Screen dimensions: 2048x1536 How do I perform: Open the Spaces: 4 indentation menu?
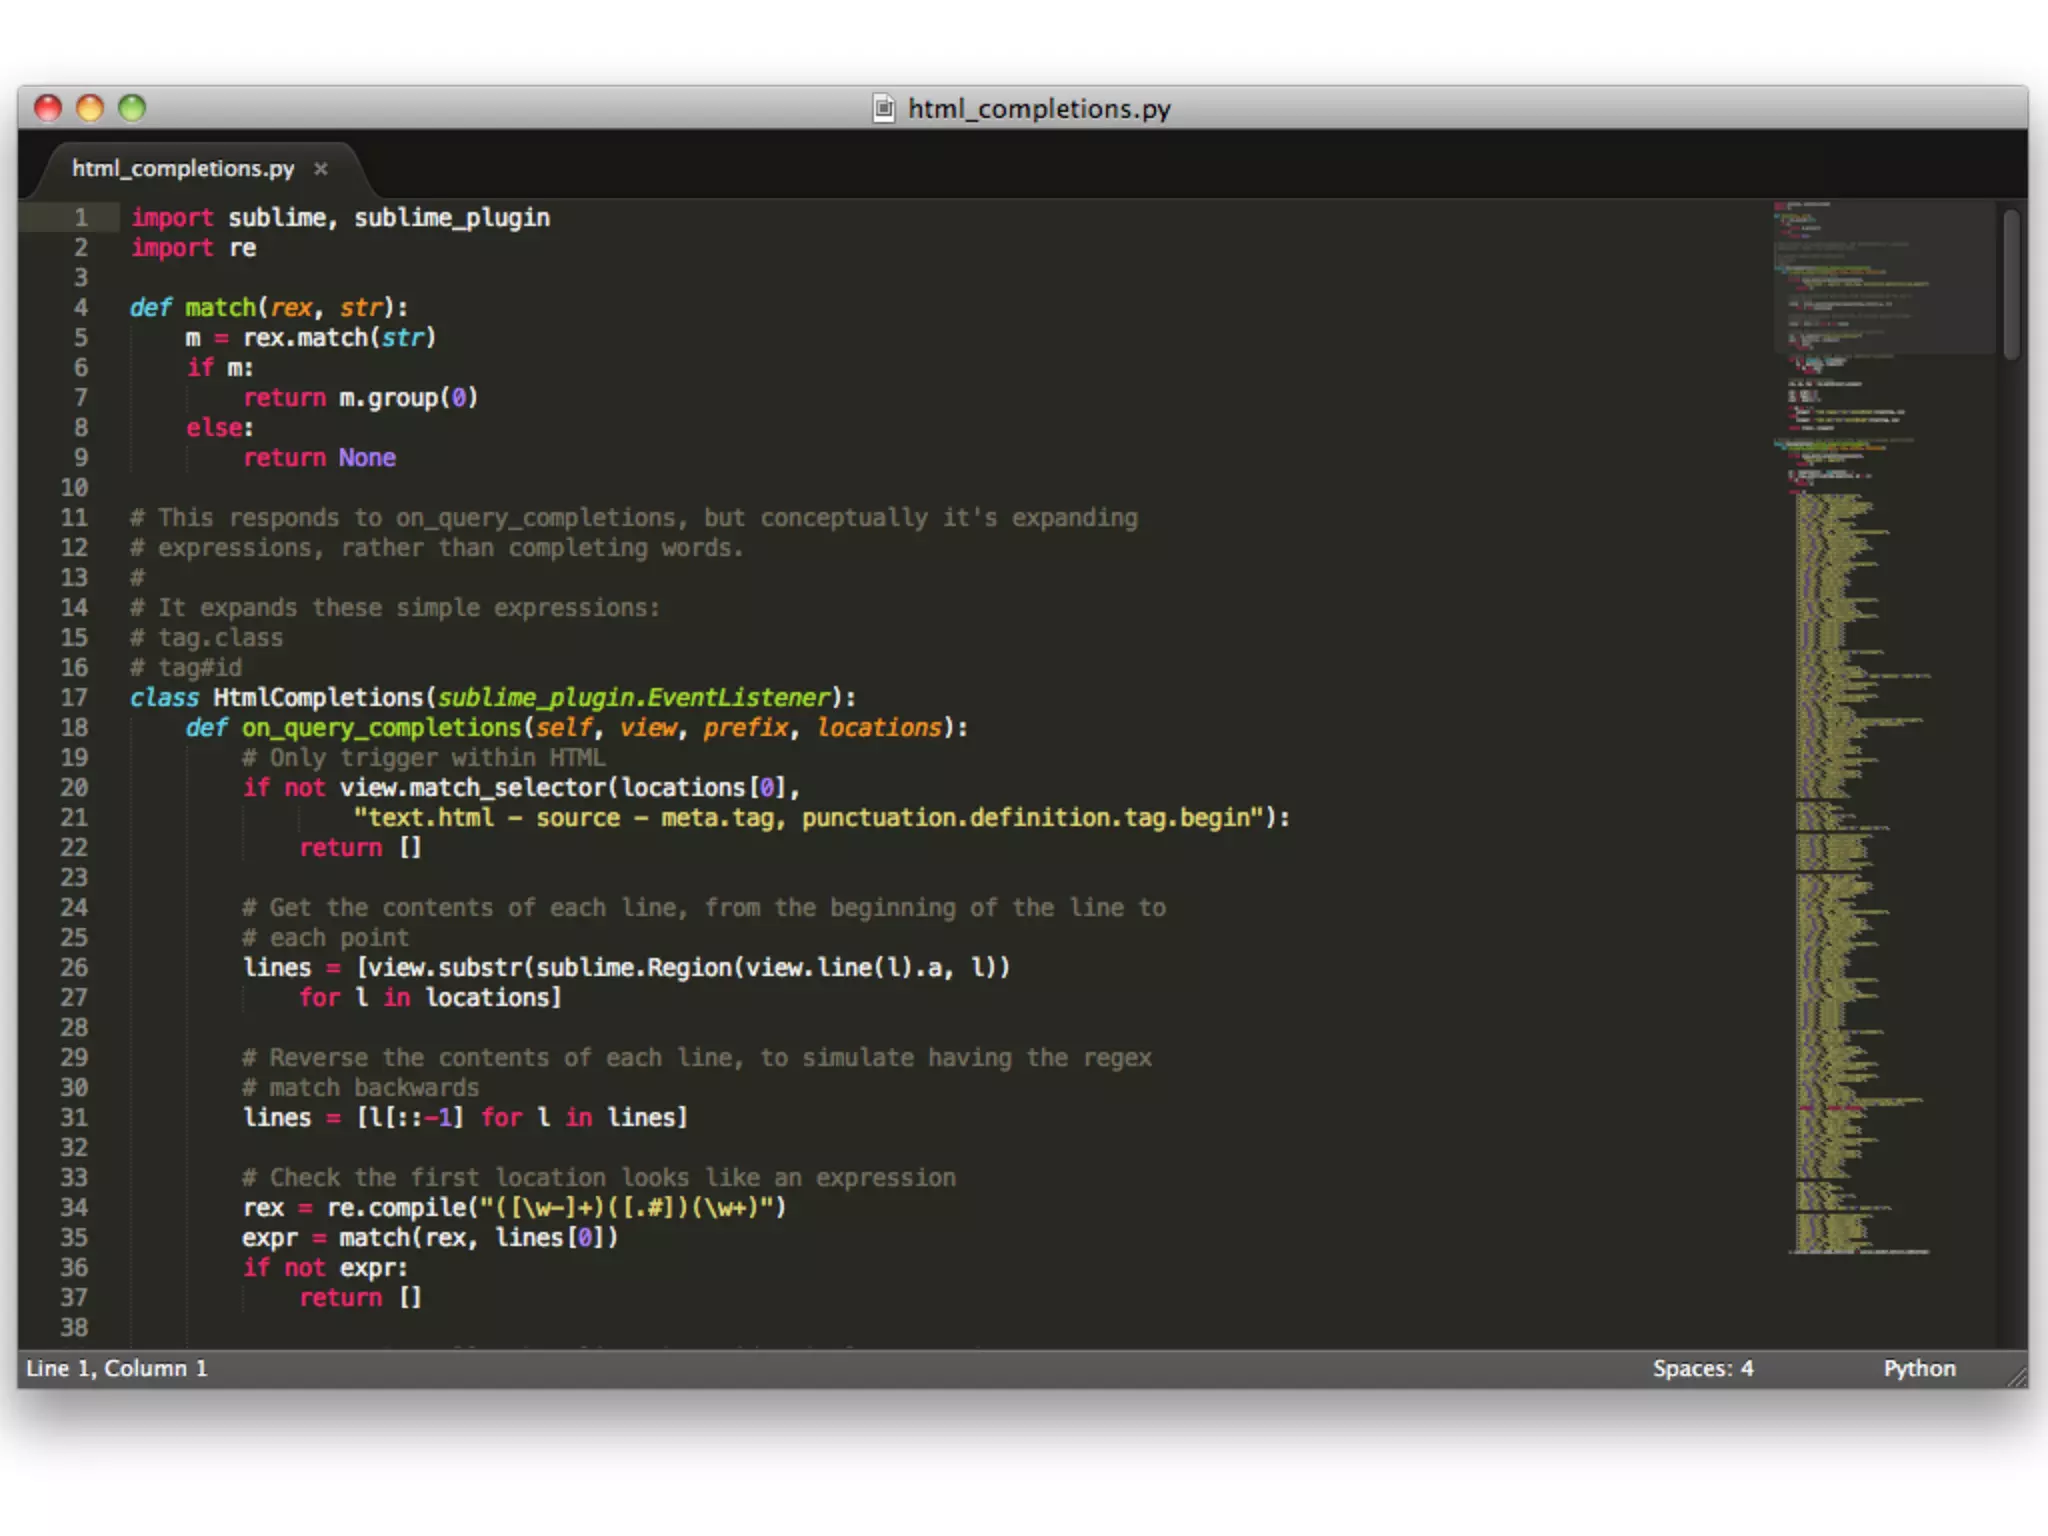pos(1702,1368)
